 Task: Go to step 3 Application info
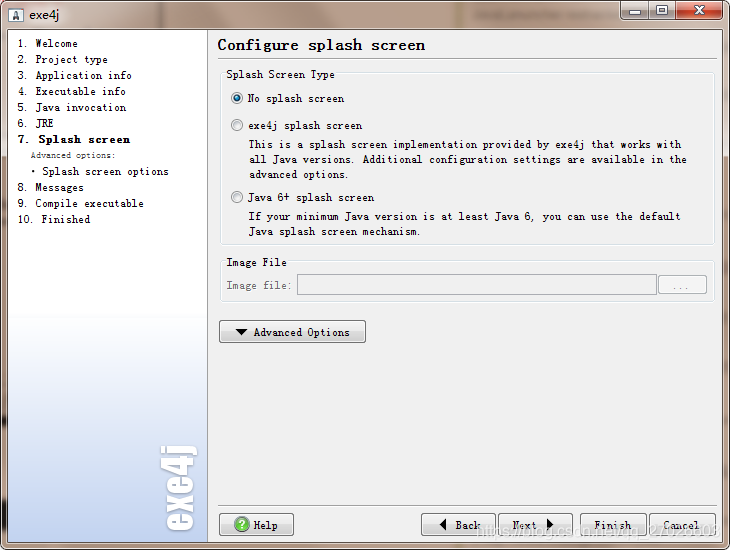pos(74,75)
